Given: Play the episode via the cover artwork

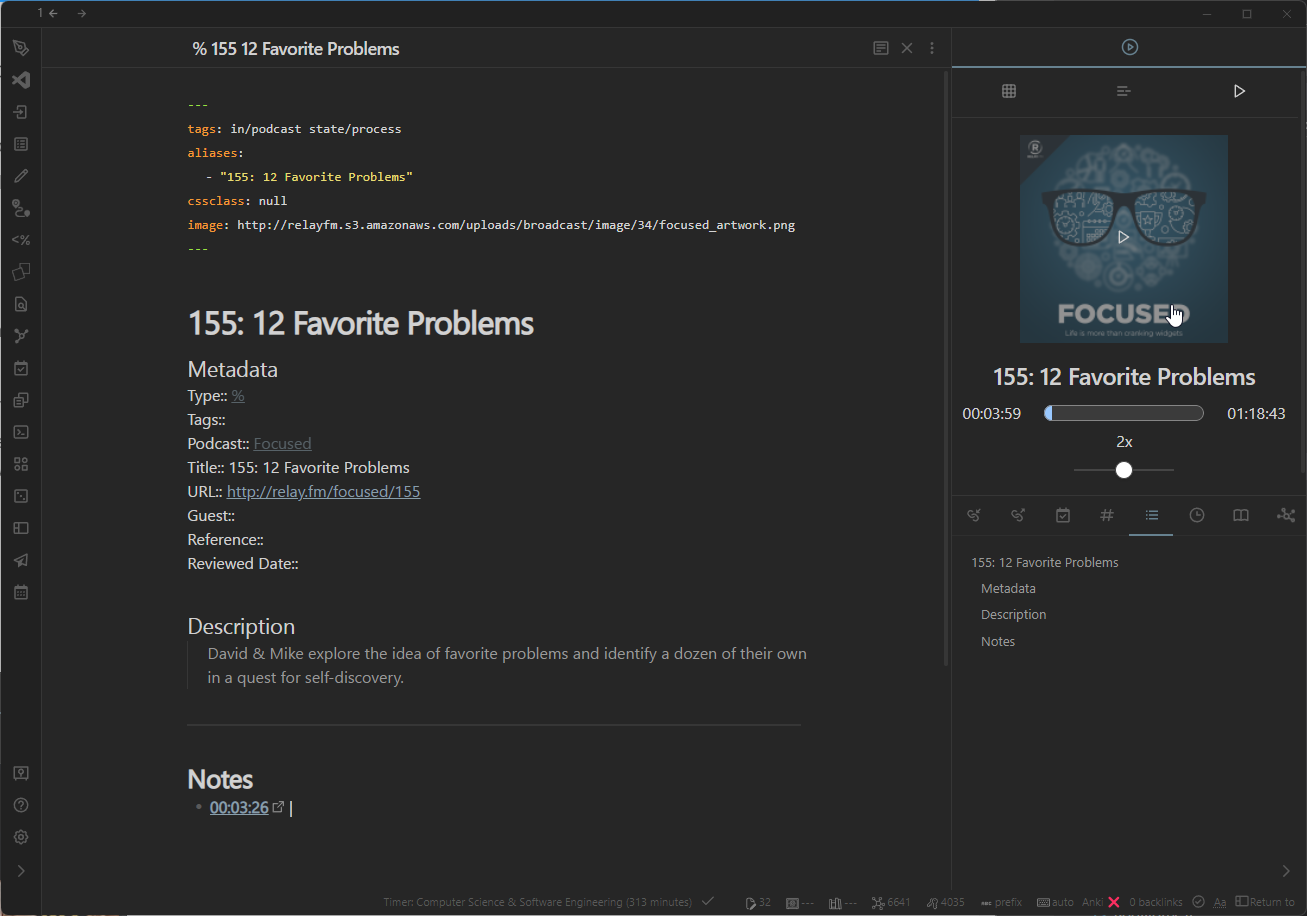Looking at the screenshot, I should tap(1123, 238).
